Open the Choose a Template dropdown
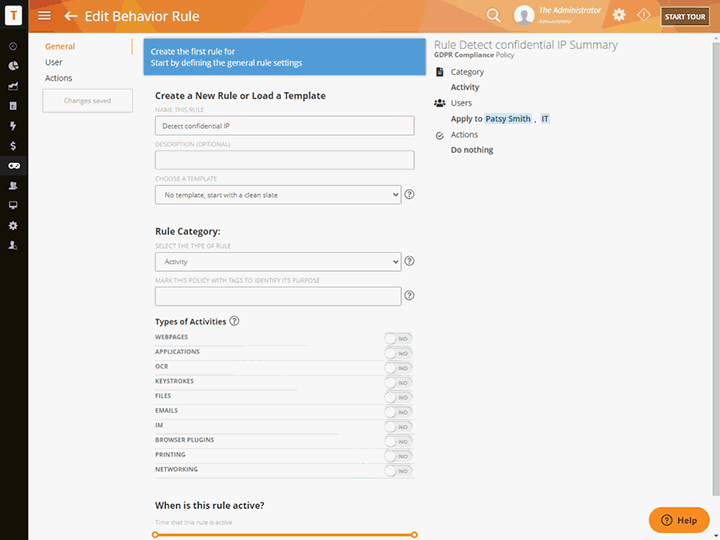720x540 pixels. [x=277, y=194]
